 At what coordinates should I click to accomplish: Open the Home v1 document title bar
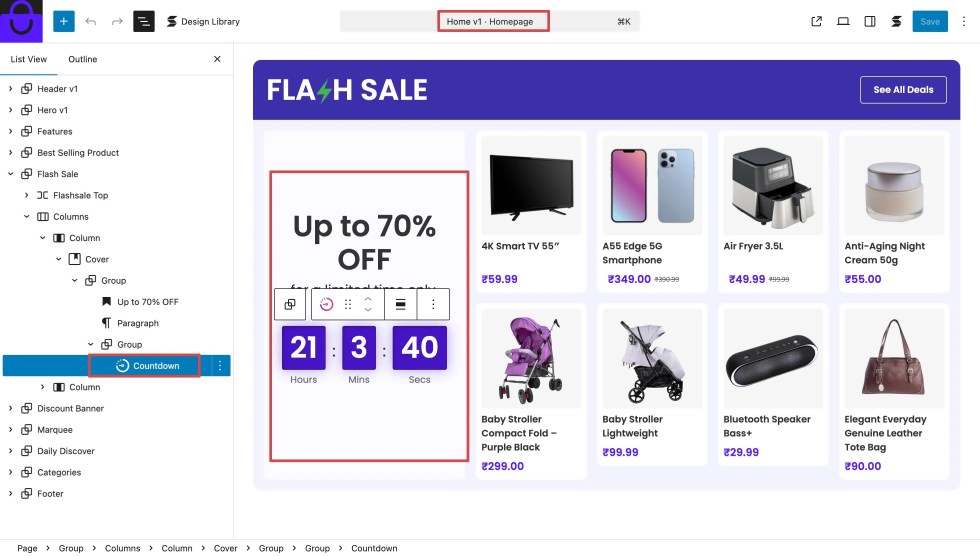pos(492,21)
